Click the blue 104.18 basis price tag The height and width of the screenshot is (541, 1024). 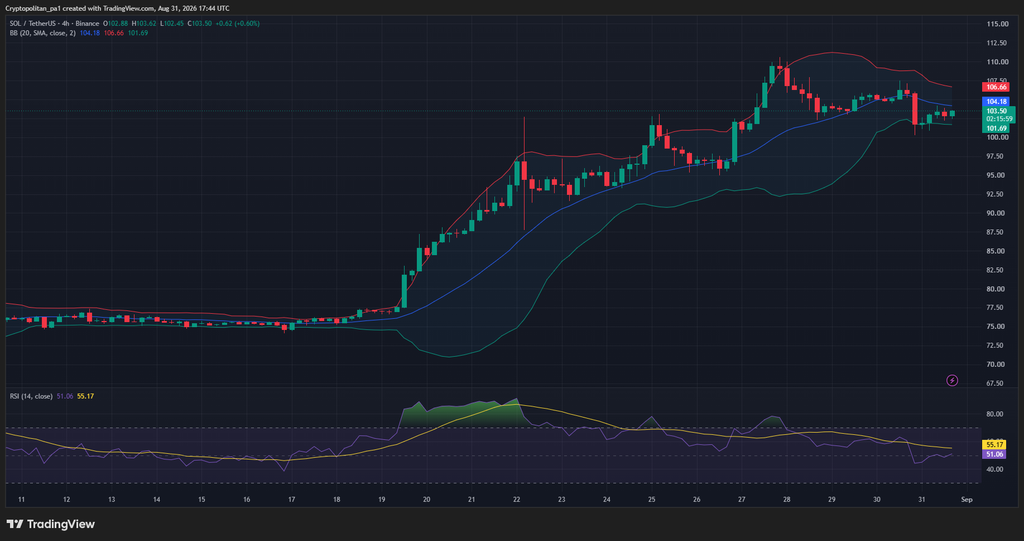(x=996, y=101)
